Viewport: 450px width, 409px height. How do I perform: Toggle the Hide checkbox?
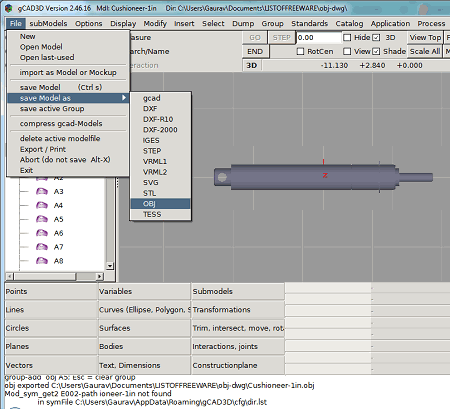pos(347,37)
